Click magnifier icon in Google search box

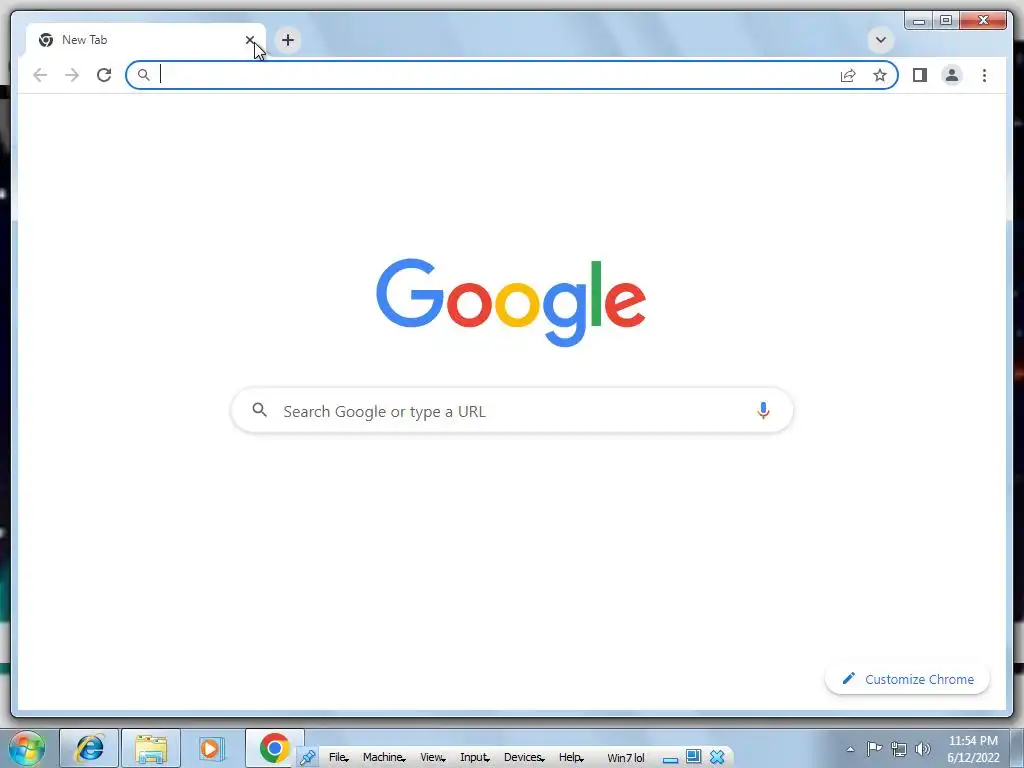click(x=260, y=410)
